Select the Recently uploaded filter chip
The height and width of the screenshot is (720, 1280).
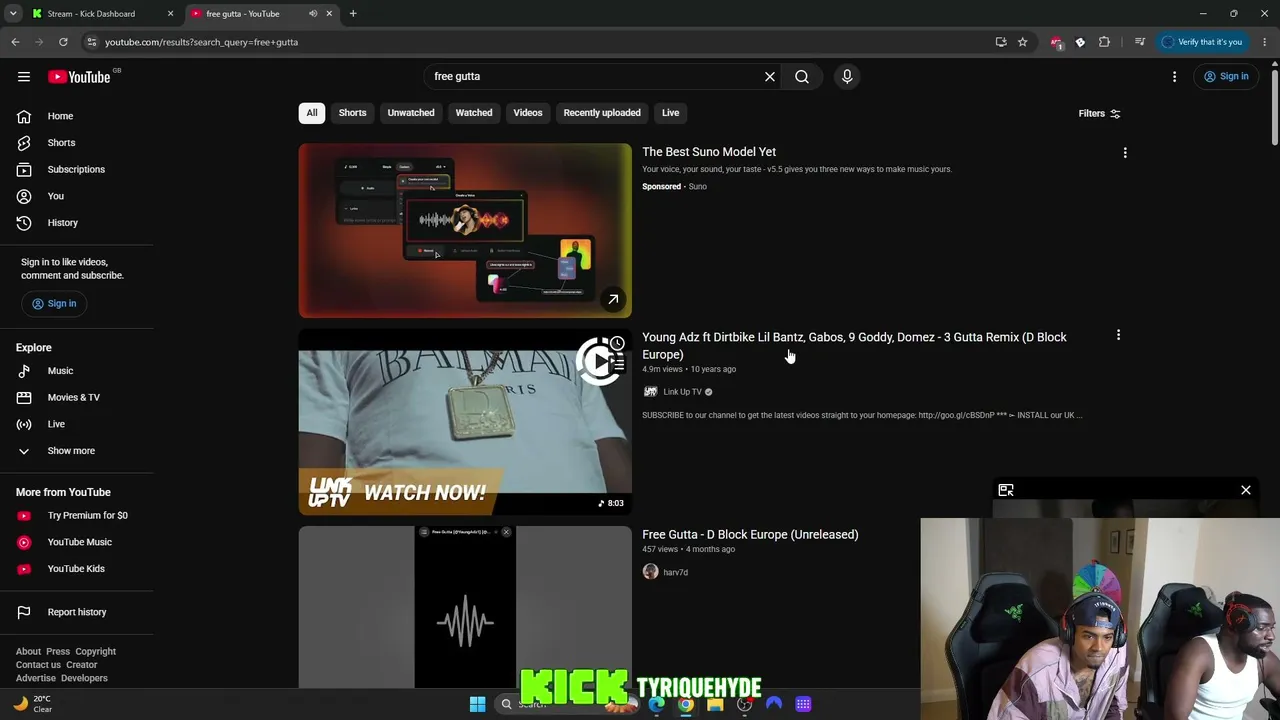click(602, 113)
